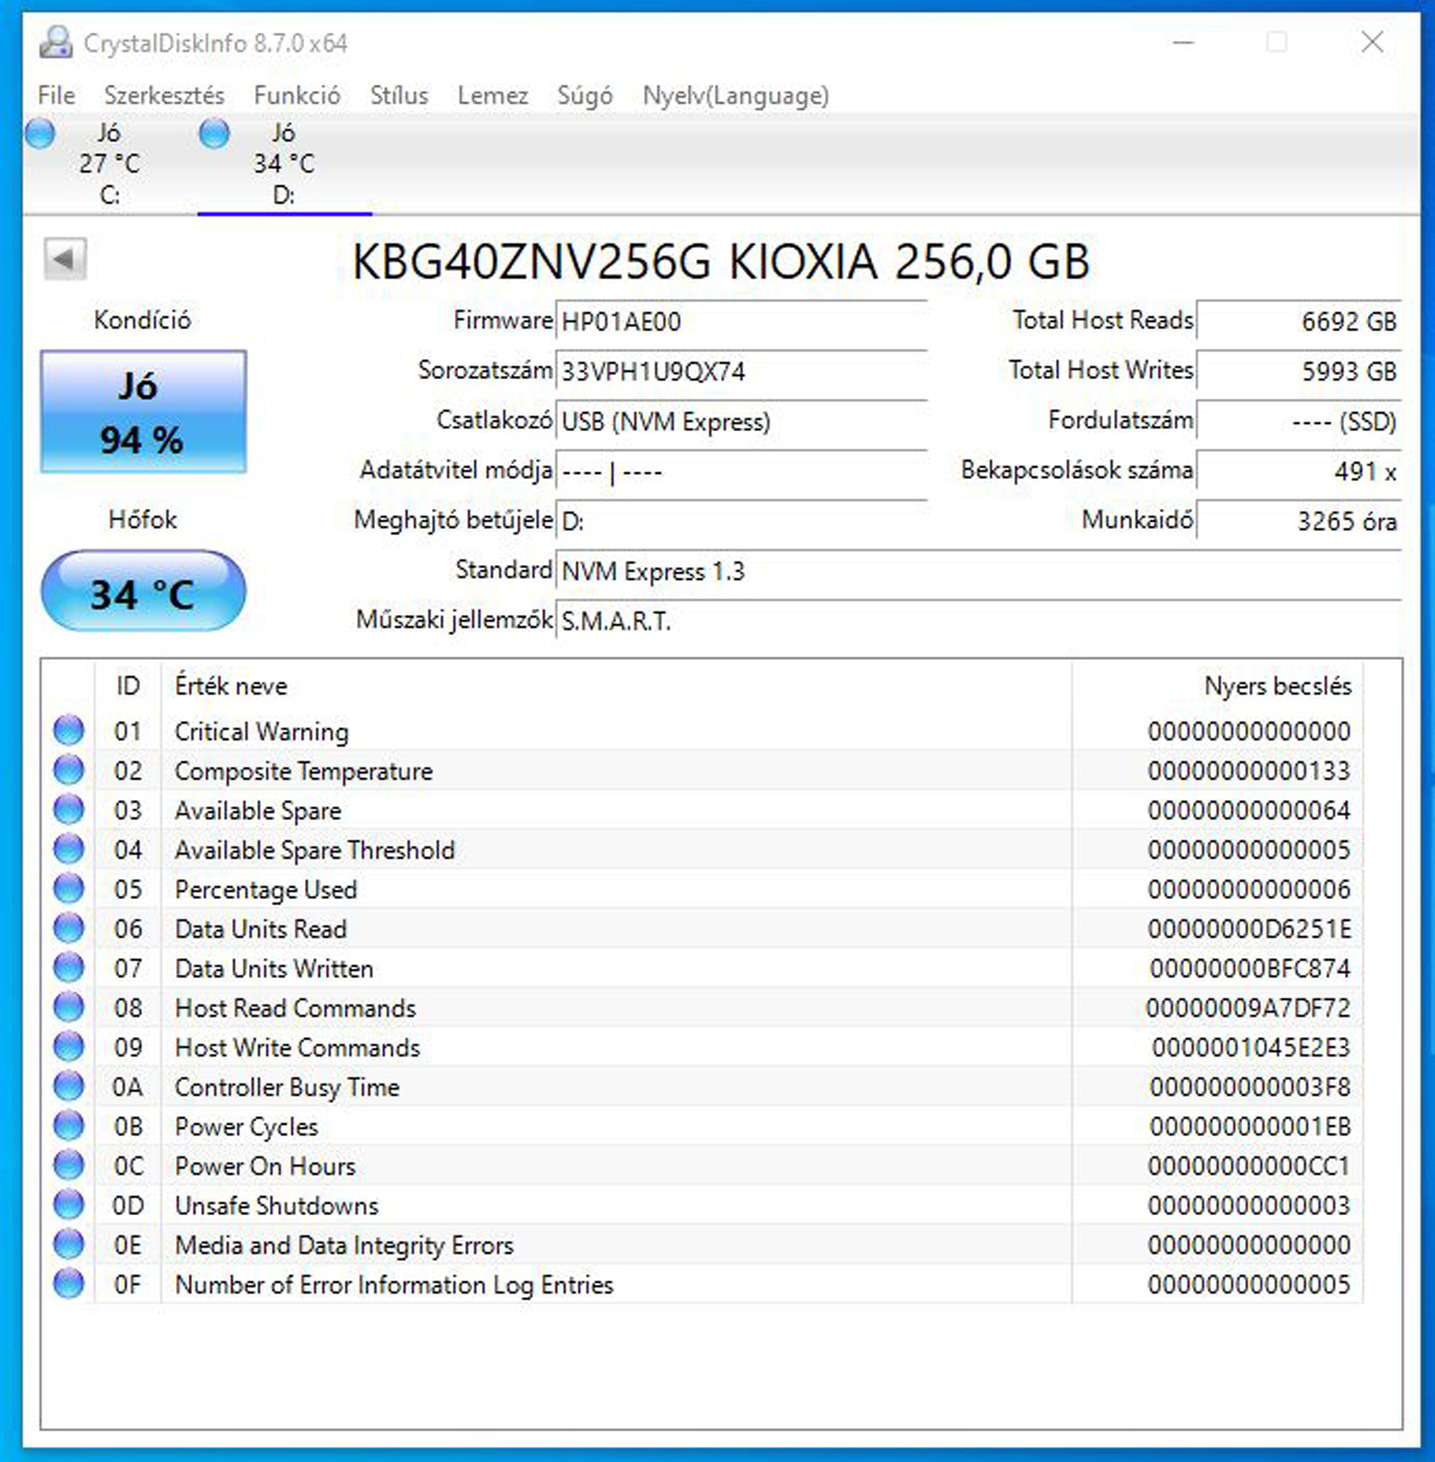
Task: Open the Stílus menu
Action: click(399, 95)
